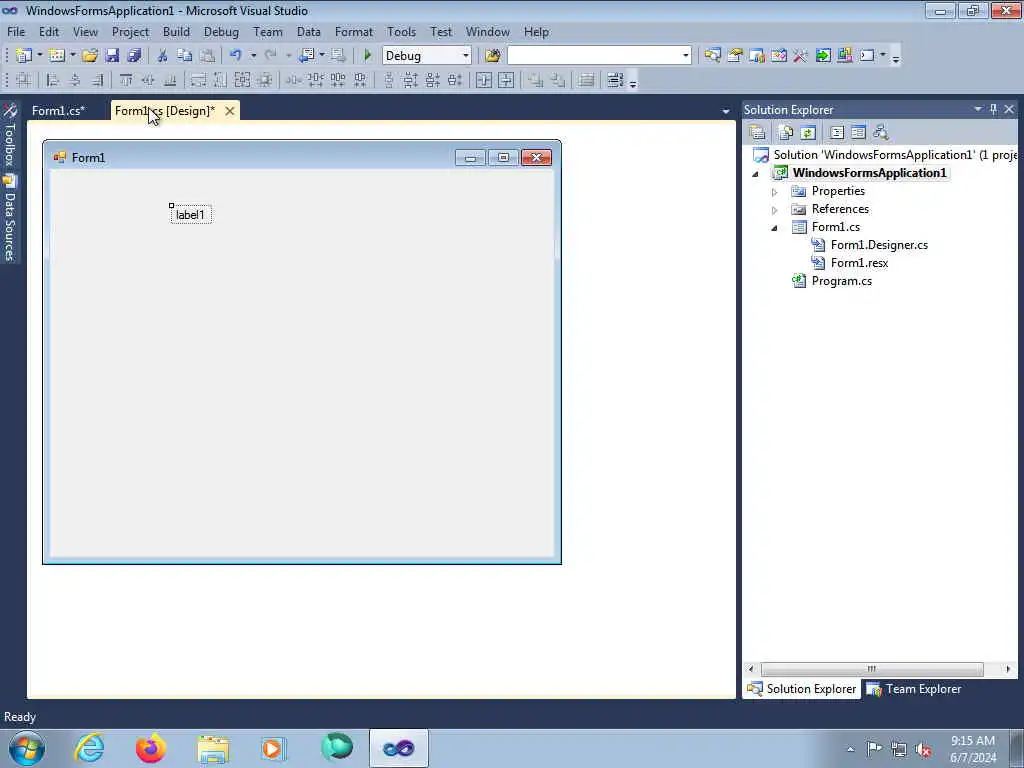Save the current file with the floppy icon
The height and width of the screenshot is (768, 1024).
point(112,56)
